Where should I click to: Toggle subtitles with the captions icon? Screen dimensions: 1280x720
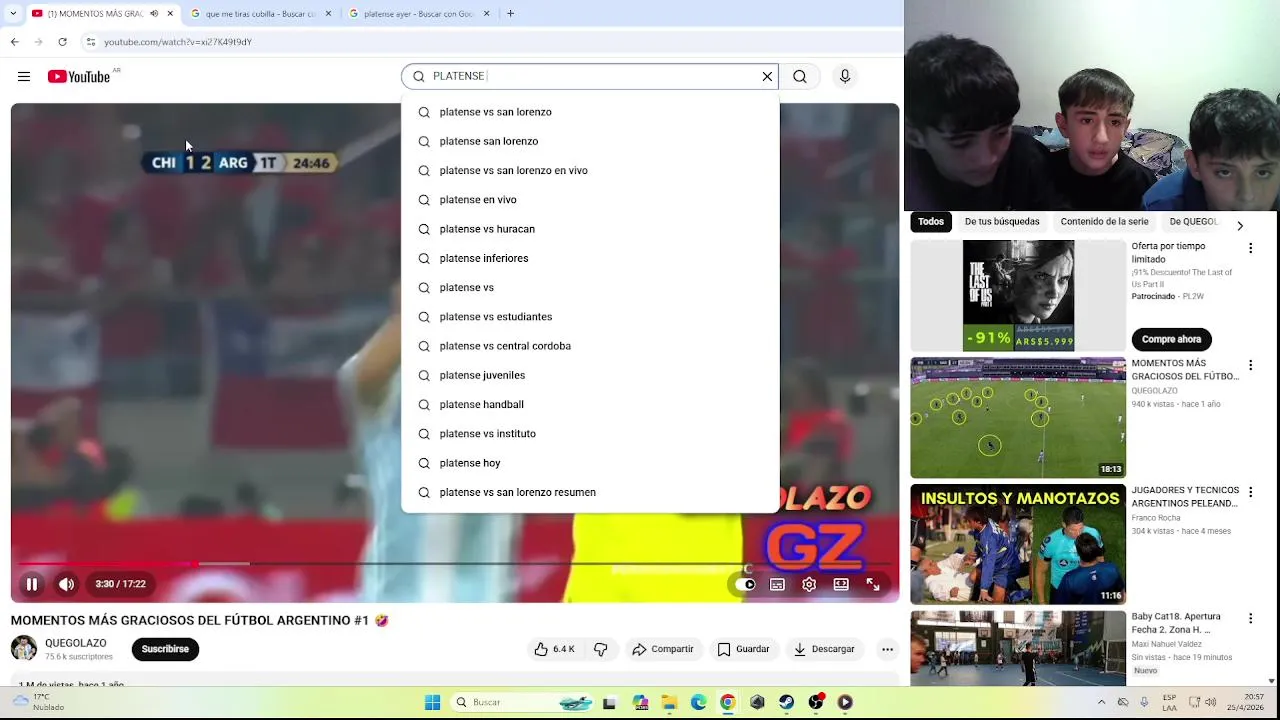pos(777,584)
